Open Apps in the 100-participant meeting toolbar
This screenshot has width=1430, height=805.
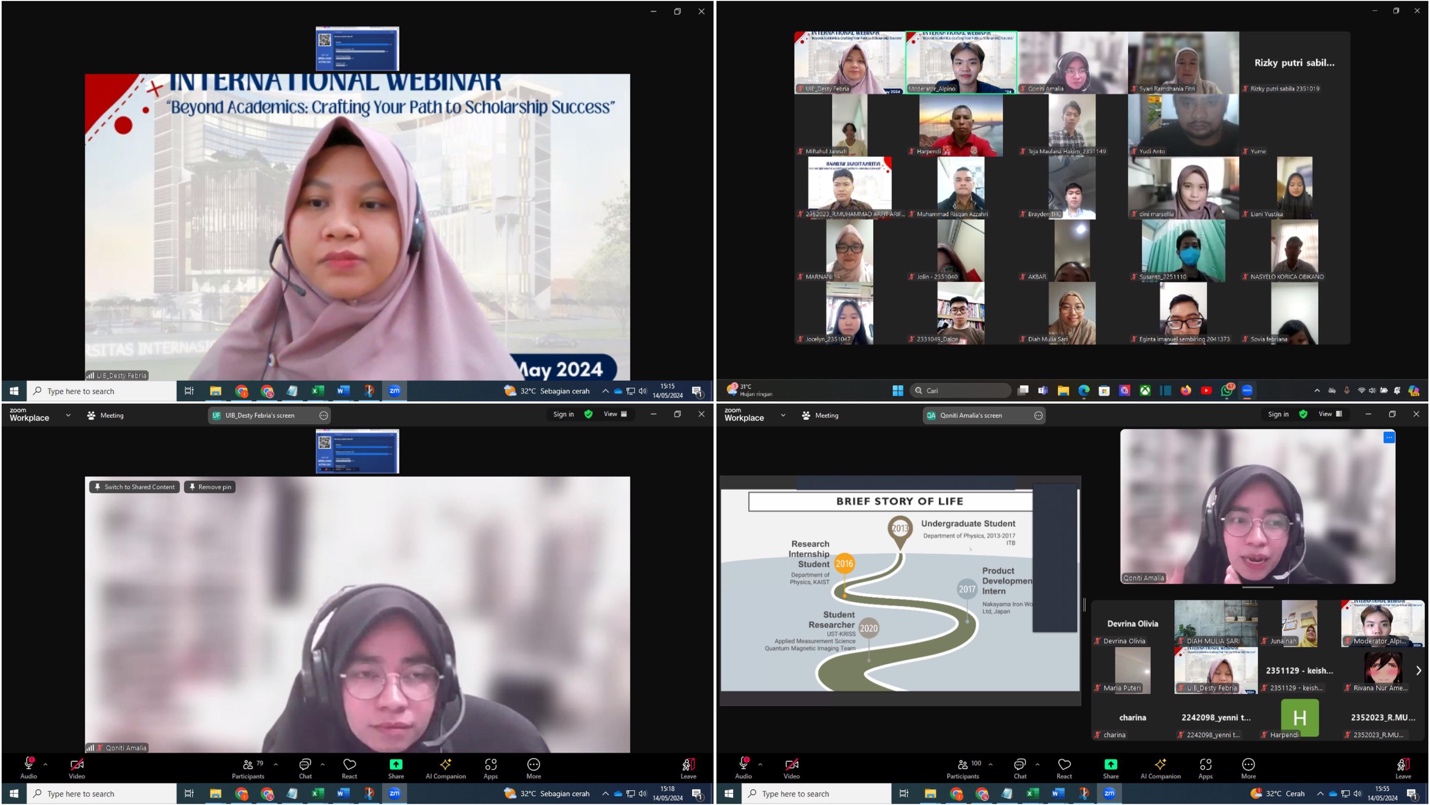[x=1205, y=767]
